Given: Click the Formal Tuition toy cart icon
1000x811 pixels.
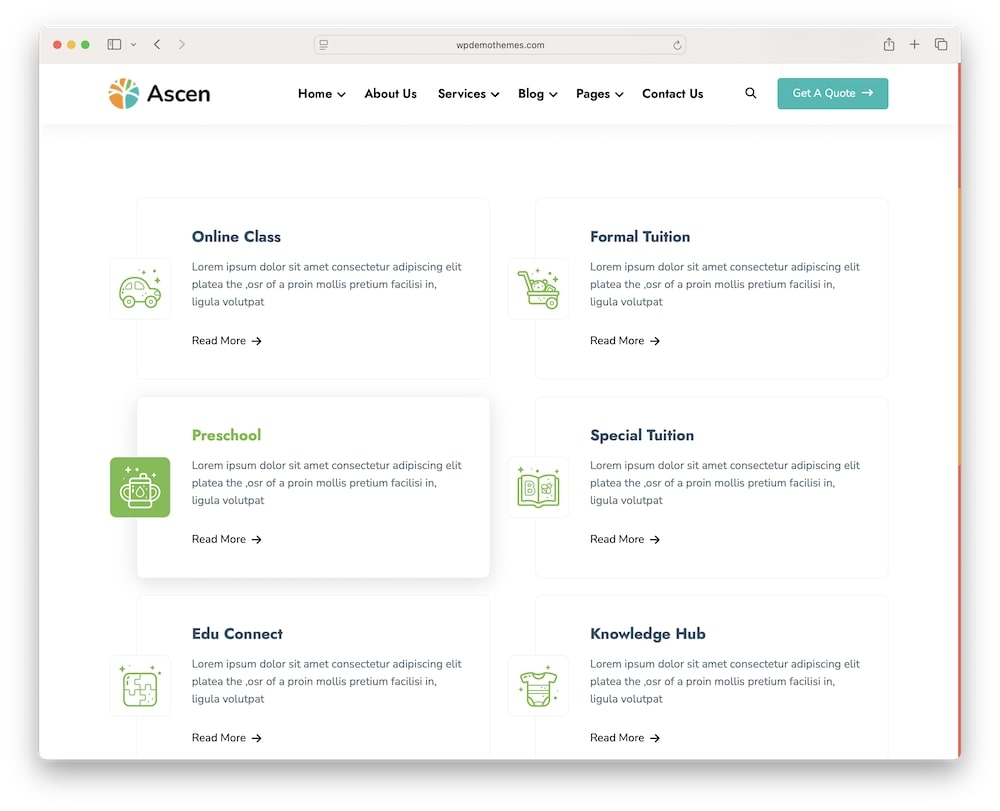Looking at the screenshot, I should coord(538,289).
